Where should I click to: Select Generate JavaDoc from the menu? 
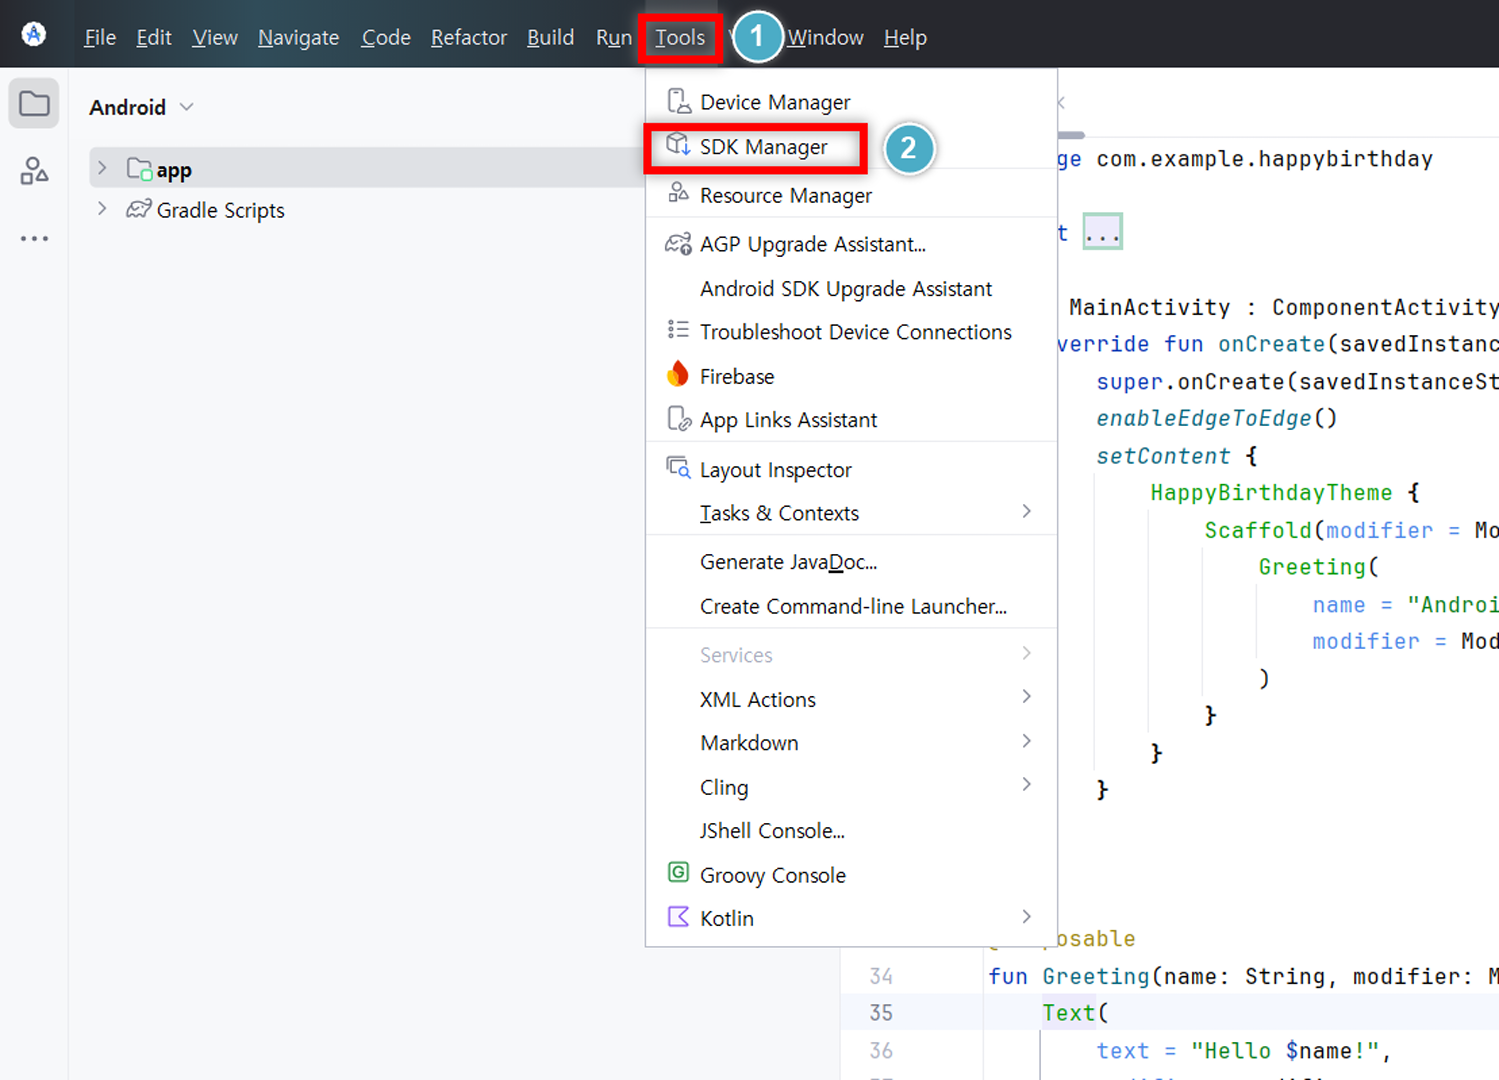788,561
